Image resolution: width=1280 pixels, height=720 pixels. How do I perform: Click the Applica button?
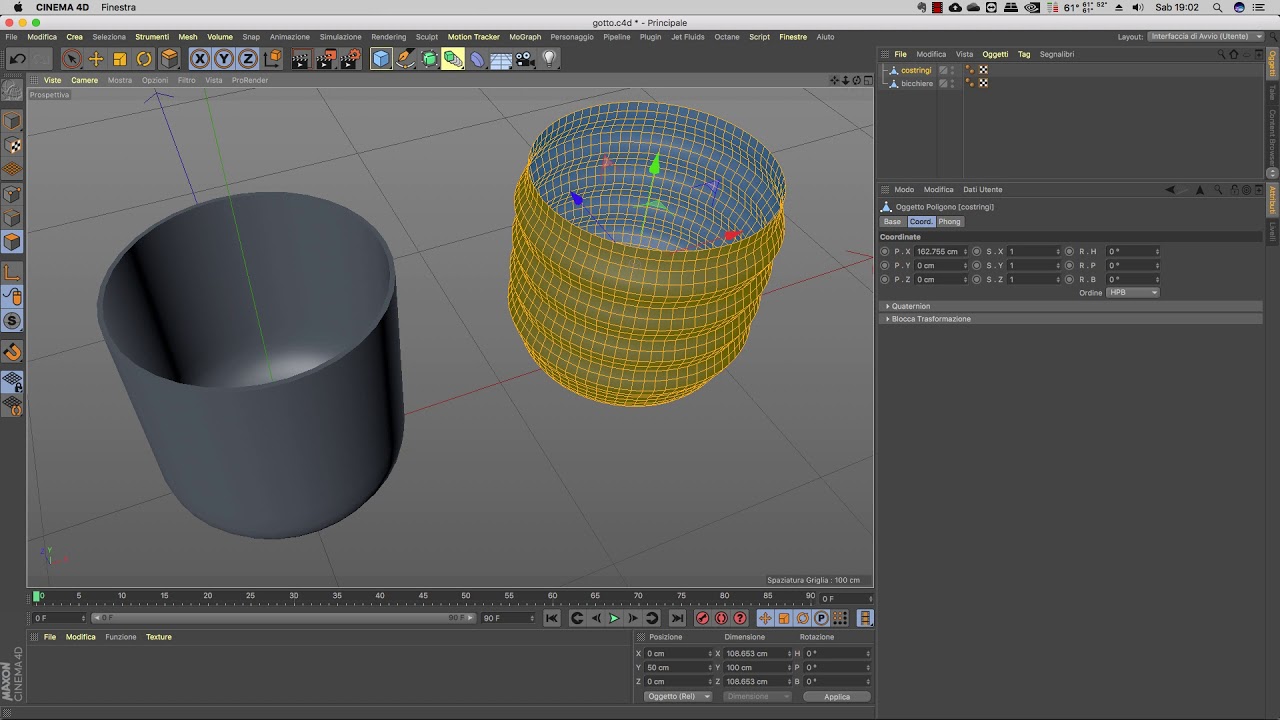coord(837,696)
